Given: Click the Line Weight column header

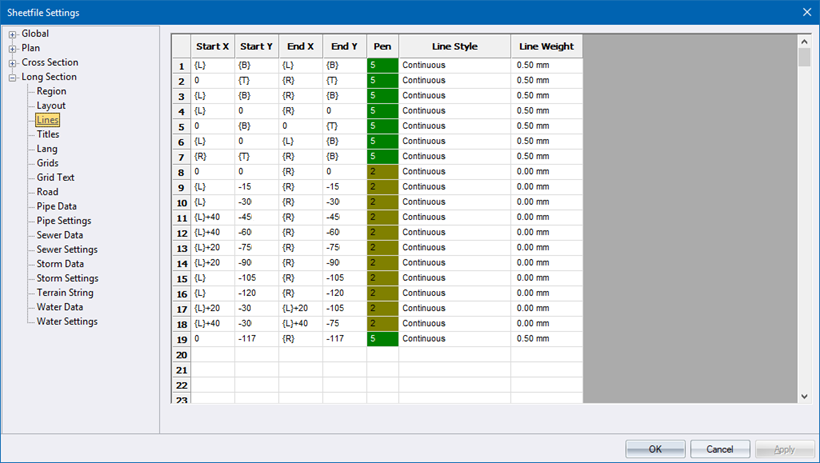Looking at the screenshot, I should tap(546, 46).
